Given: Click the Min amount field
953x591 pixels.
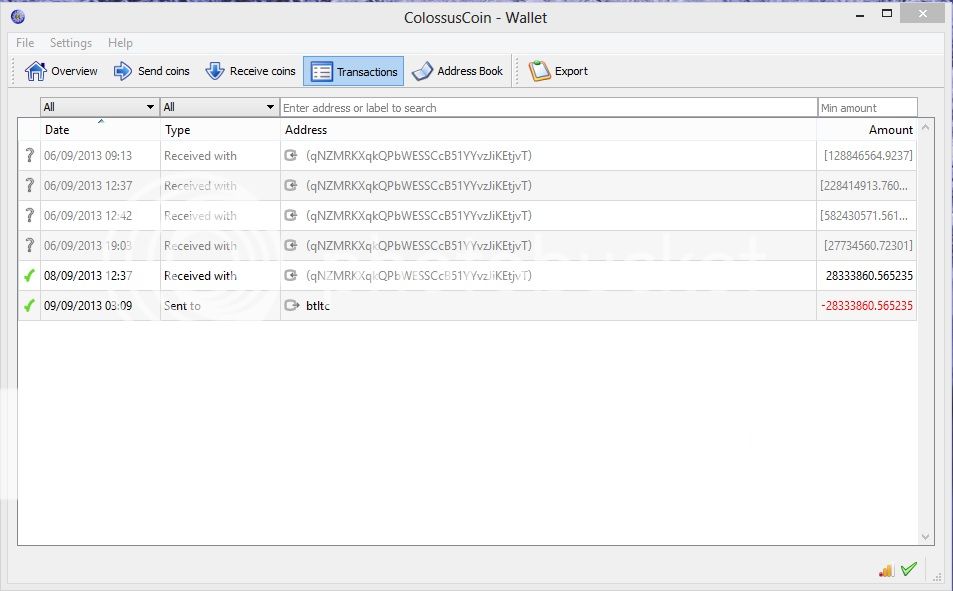Looking at the screenshot, I should coord(867,108).
